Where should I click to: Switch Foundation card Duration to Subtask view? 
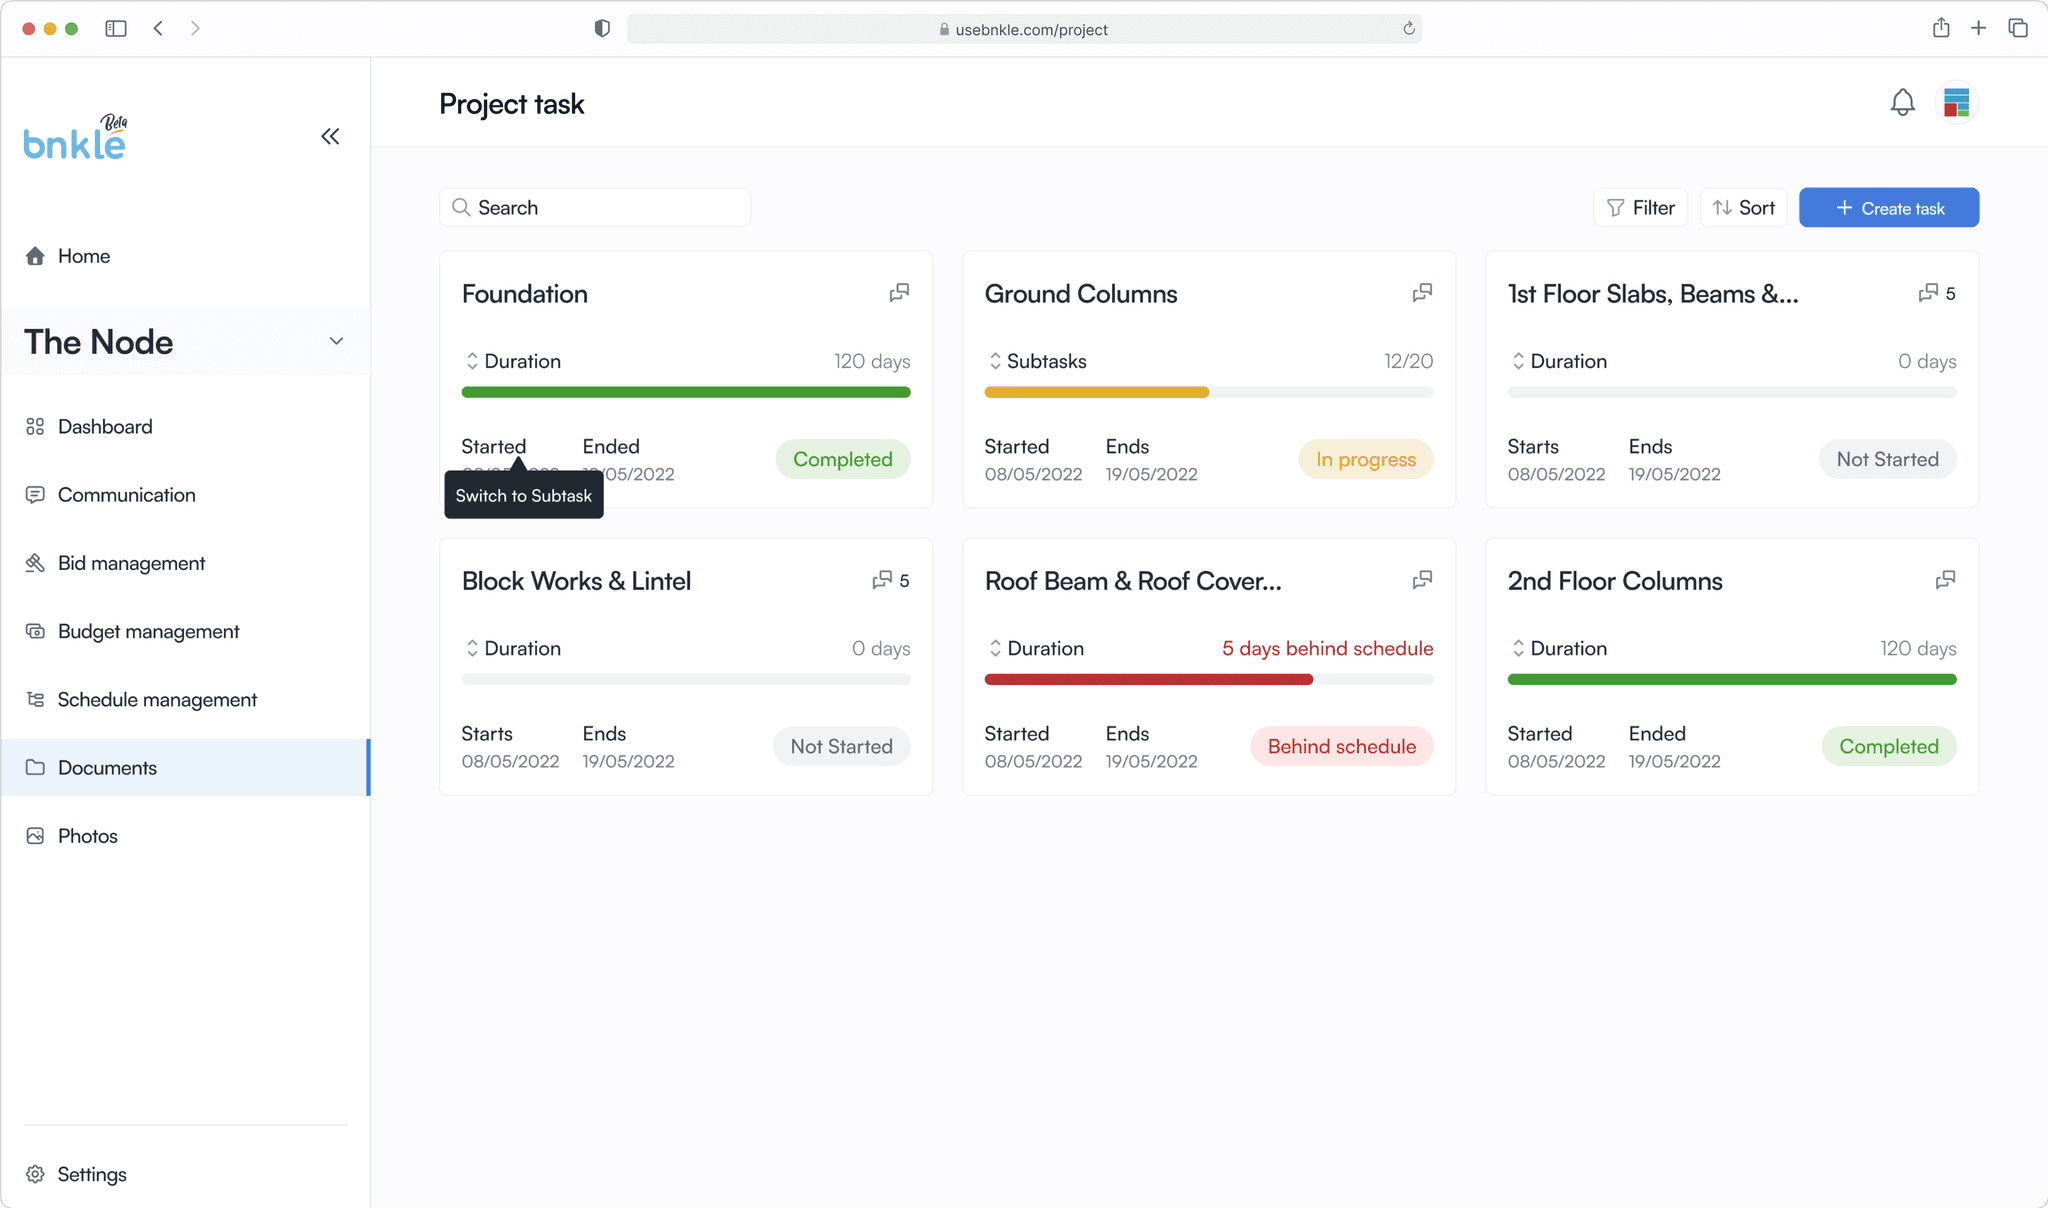click(472, 361)
